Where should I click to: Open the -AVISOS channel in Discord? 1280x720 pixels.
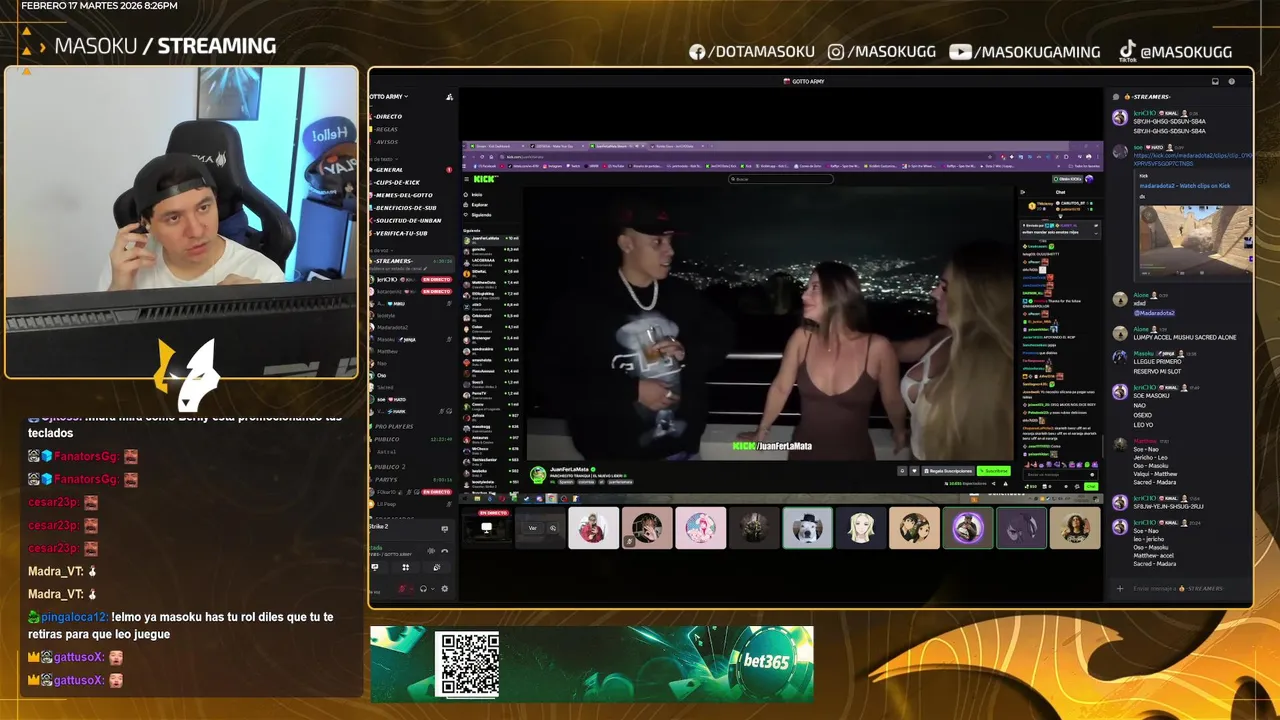point(386,142)
